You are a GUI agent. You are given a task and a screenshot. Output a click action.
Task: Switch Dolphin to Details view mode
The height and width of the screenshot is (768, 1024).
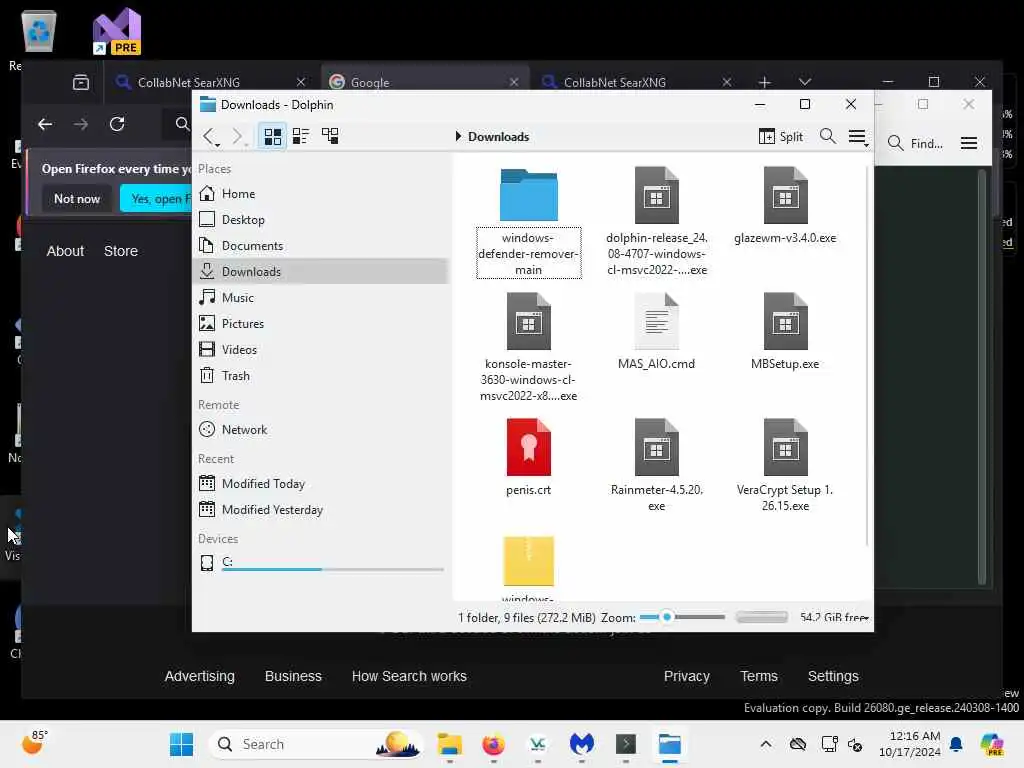tap(330, 136)
